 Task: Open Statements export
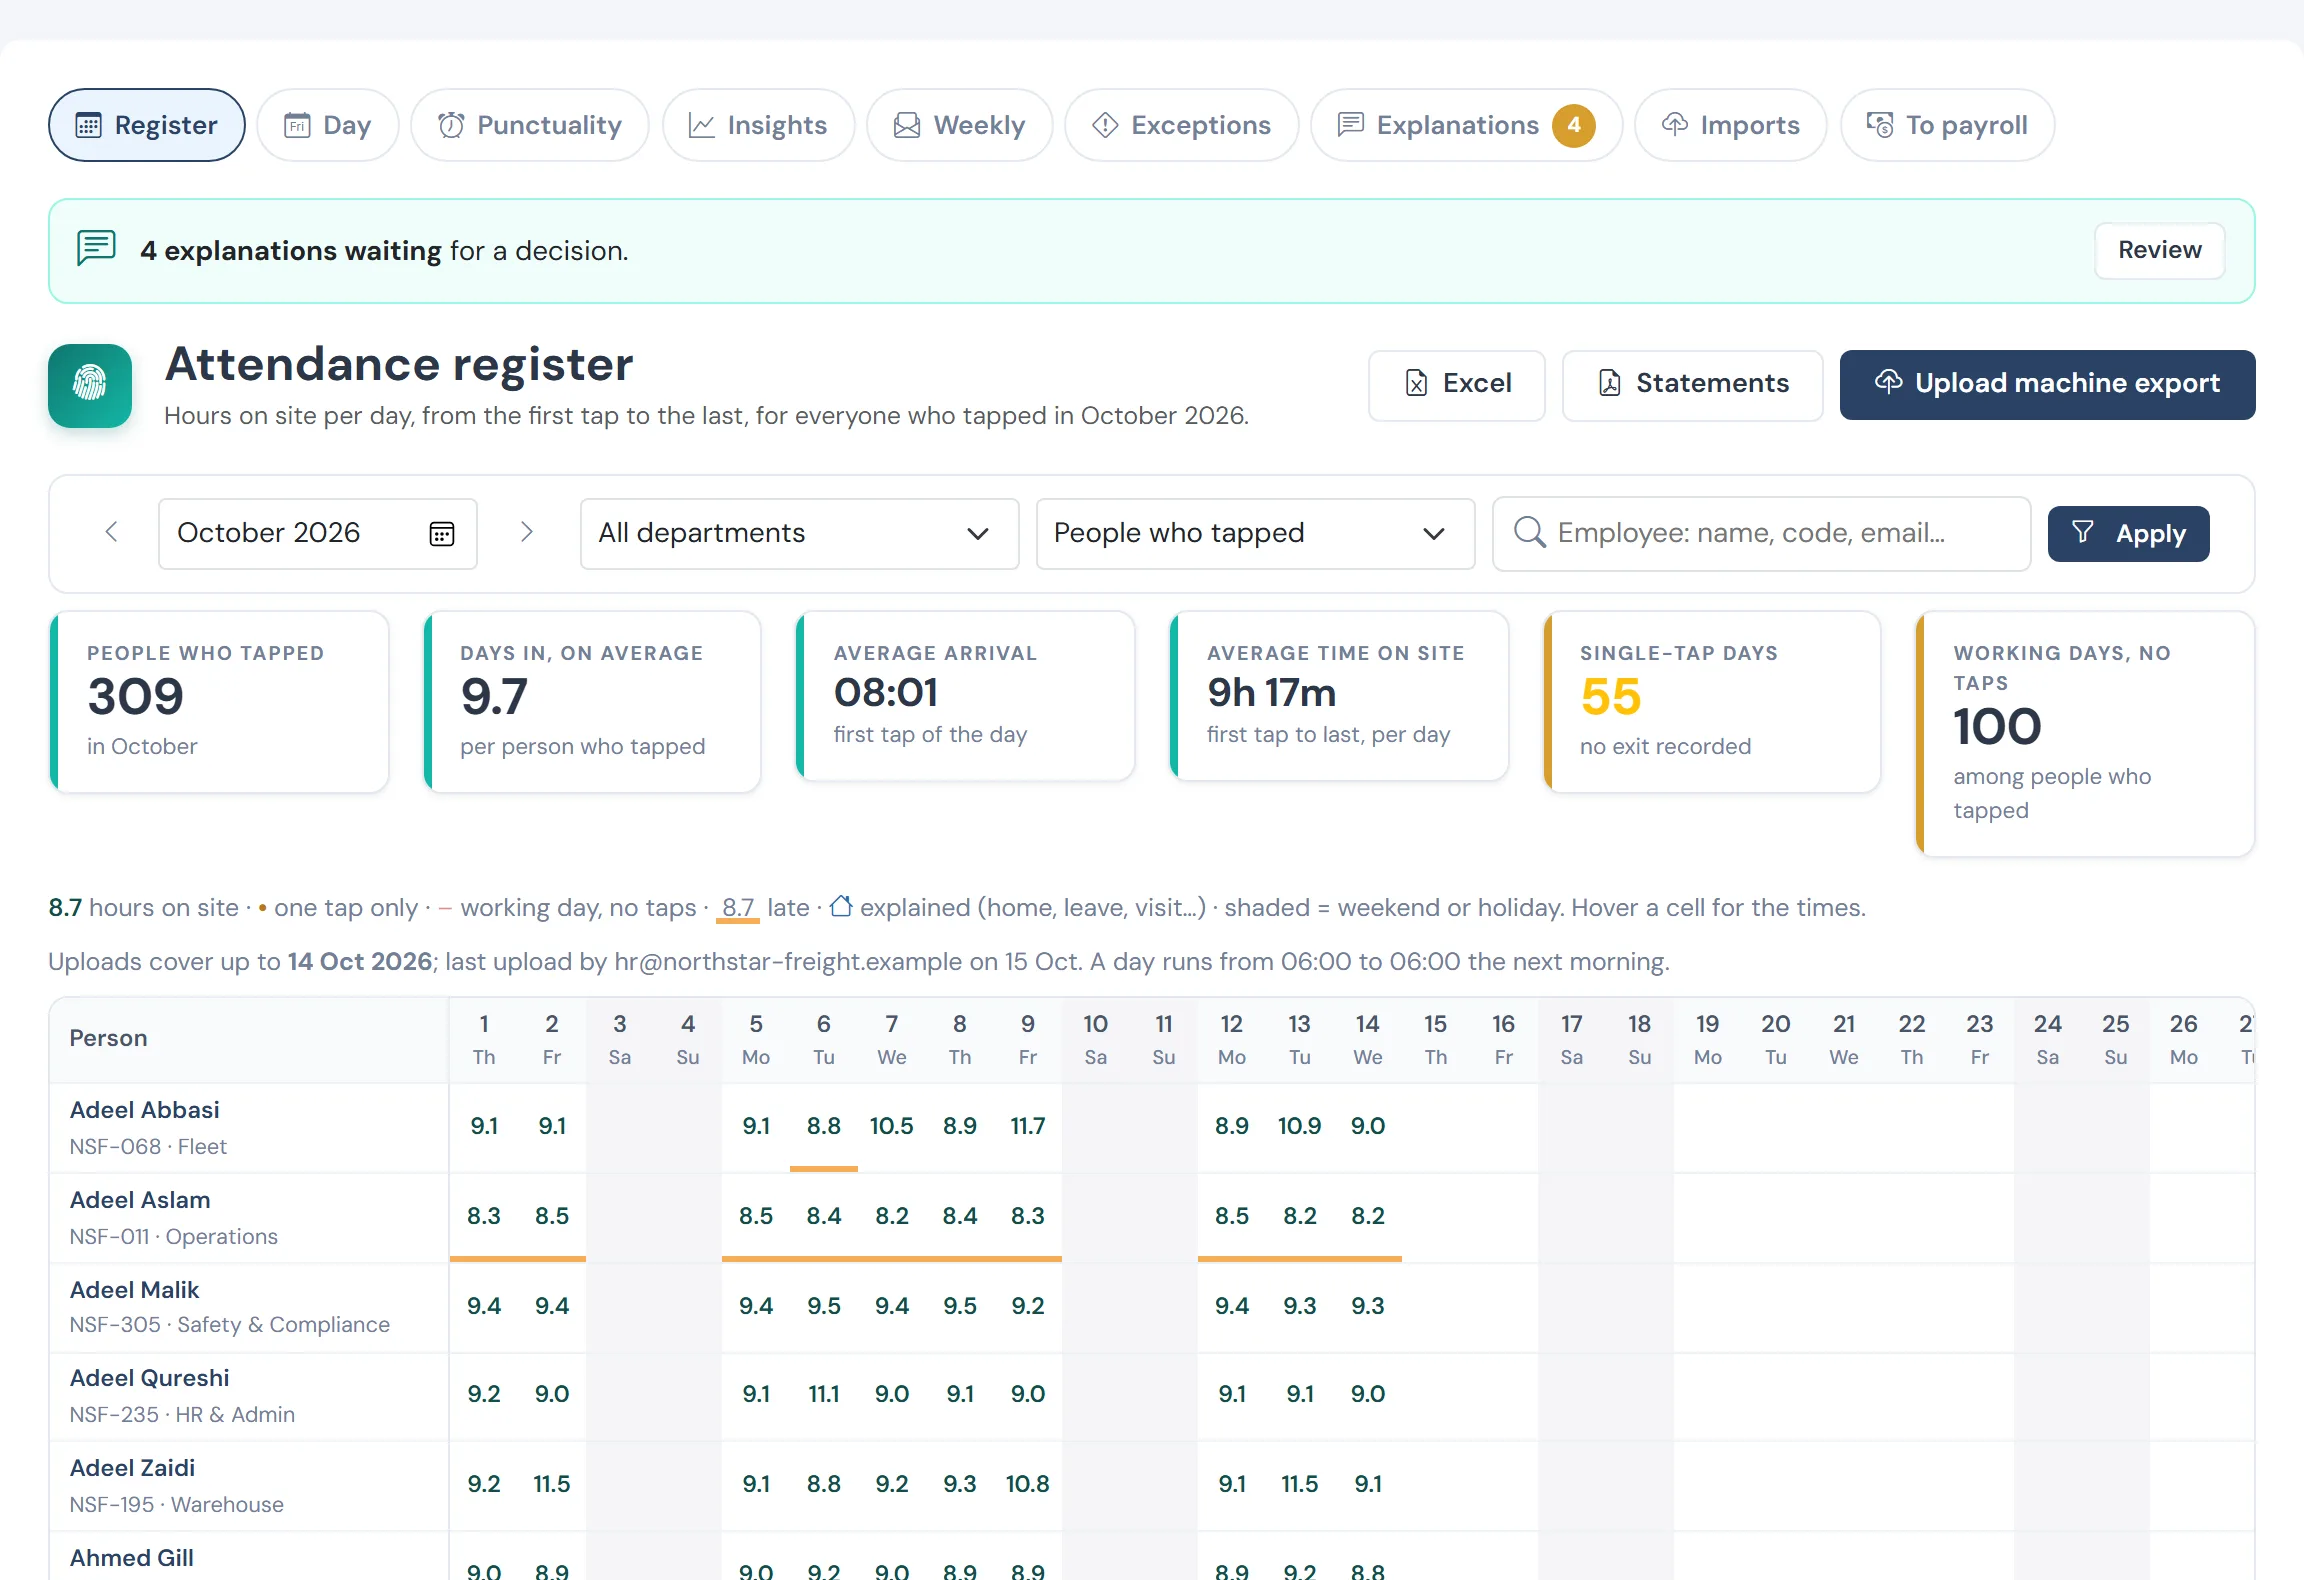1692,384
